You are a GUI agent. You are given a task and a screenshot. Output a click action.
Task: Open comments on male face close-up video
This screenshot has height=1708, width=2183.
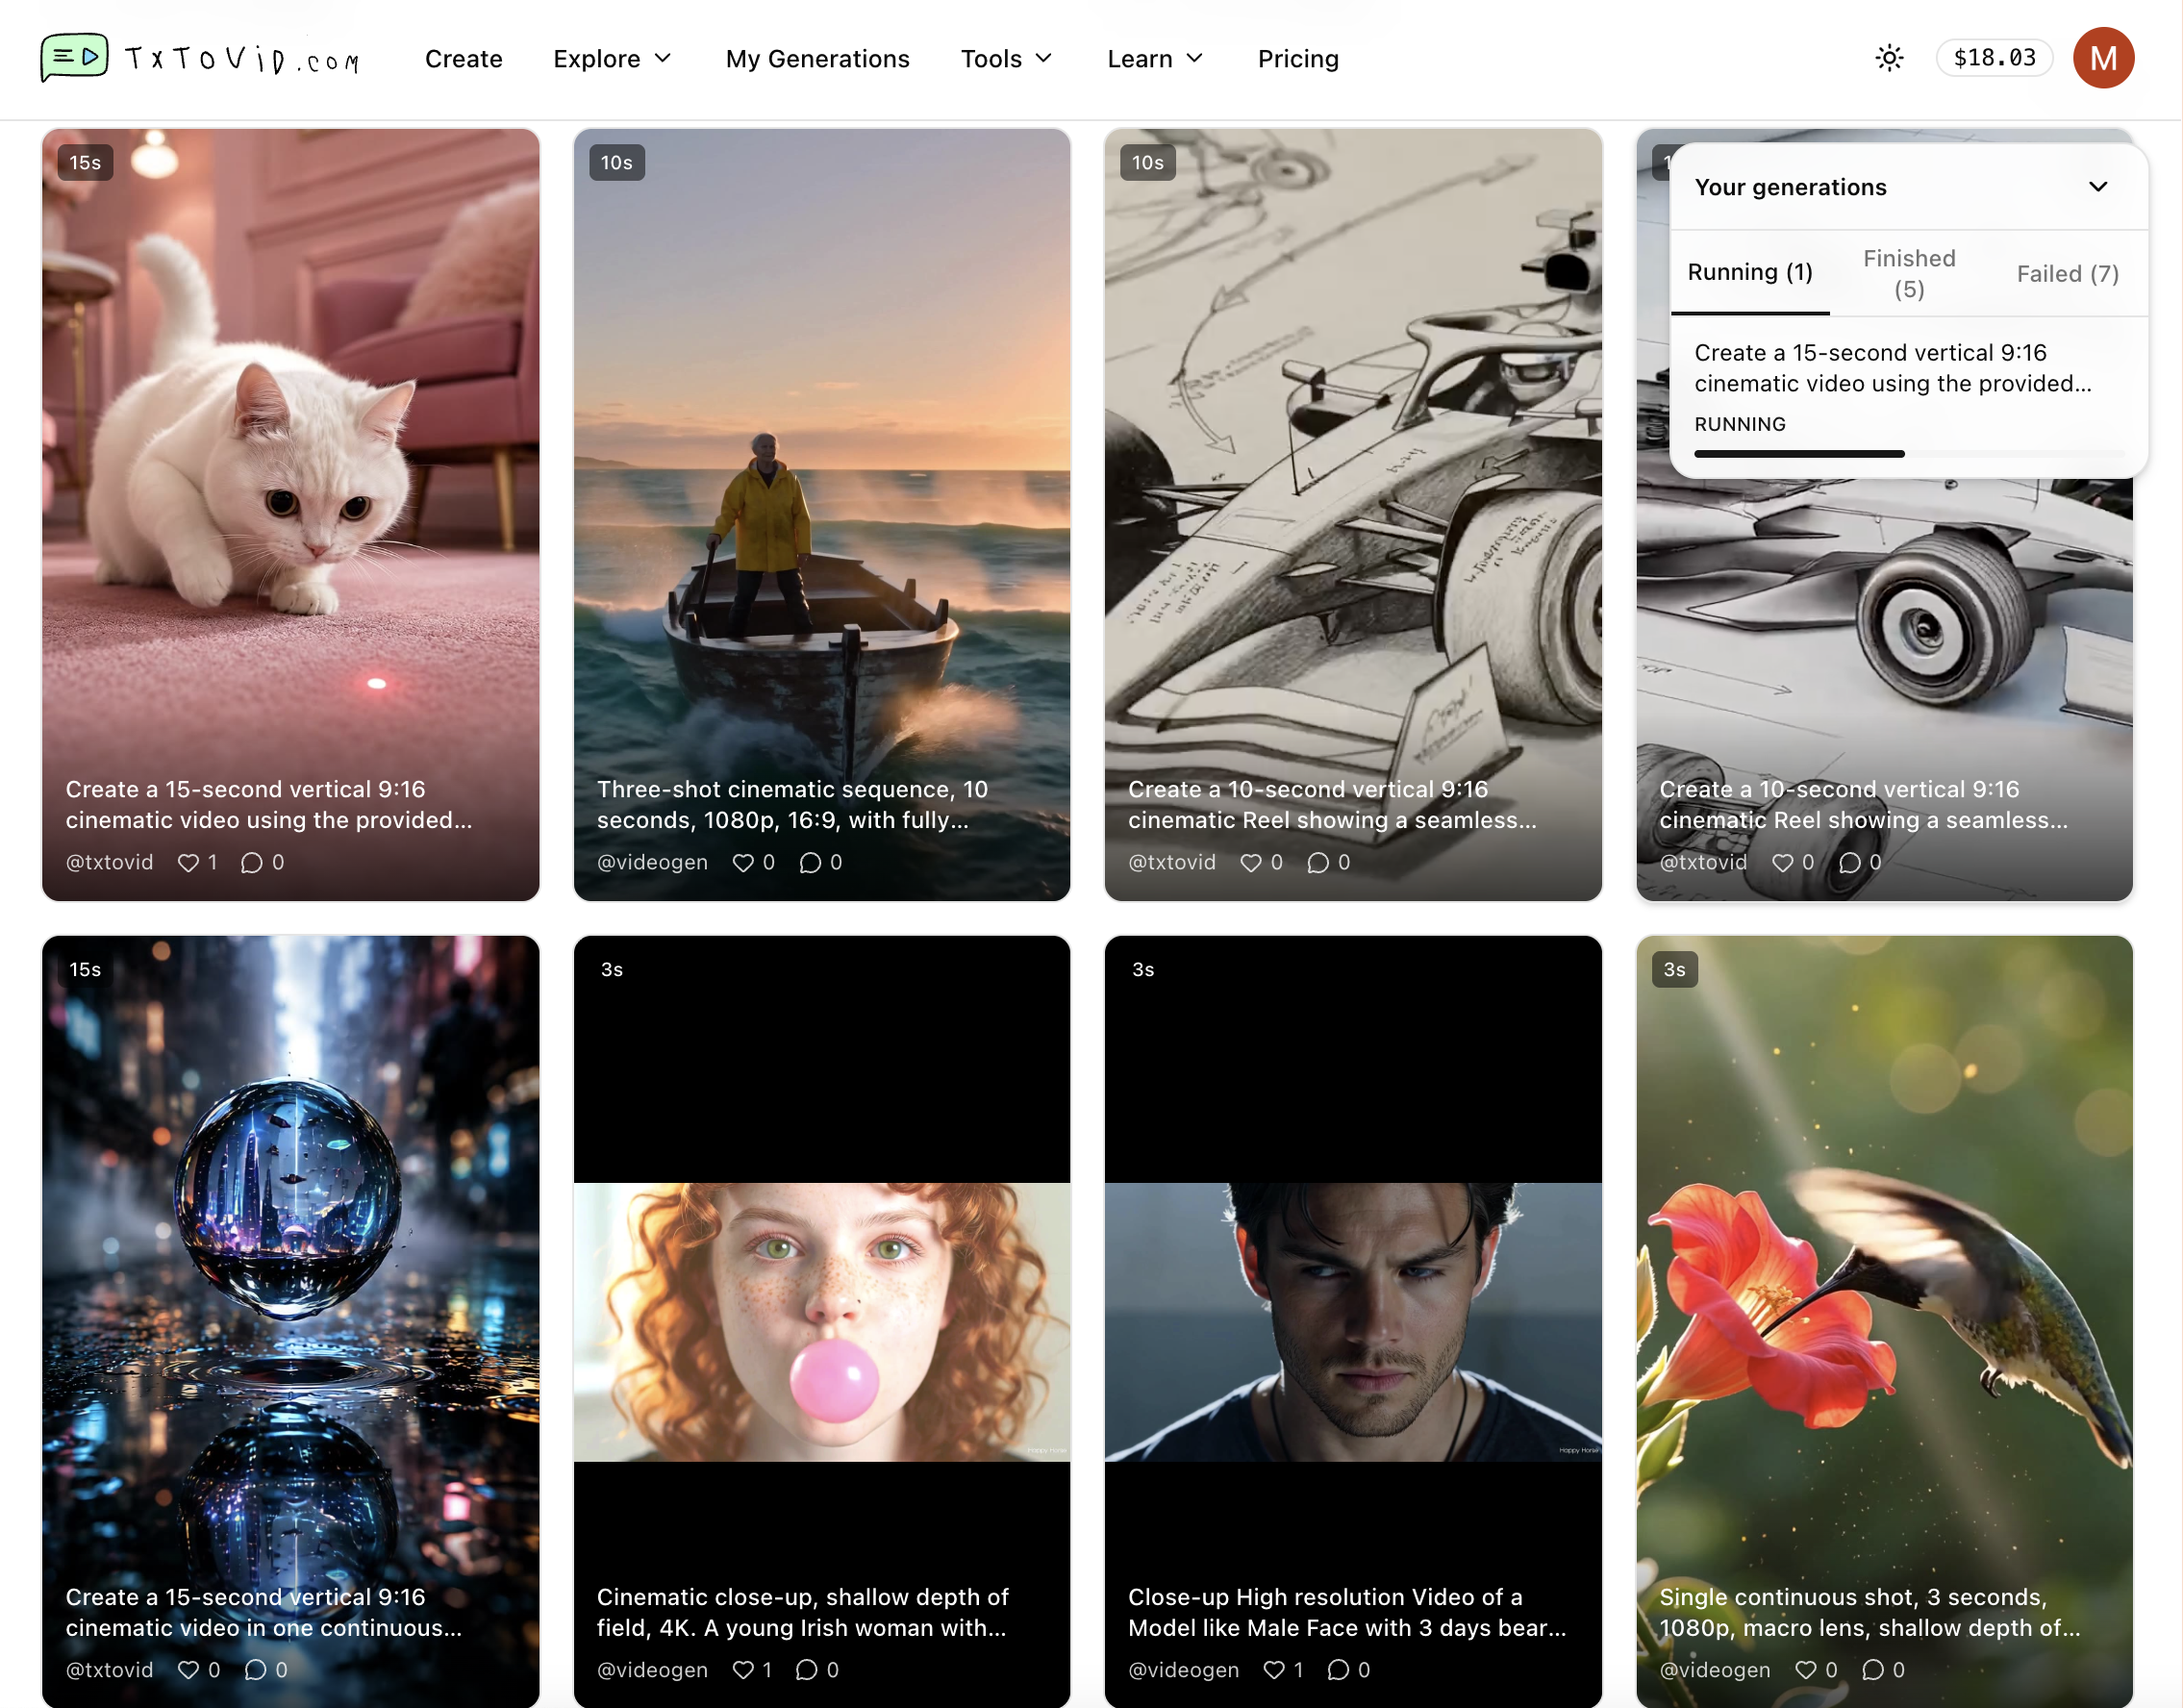[1337, 1669]
